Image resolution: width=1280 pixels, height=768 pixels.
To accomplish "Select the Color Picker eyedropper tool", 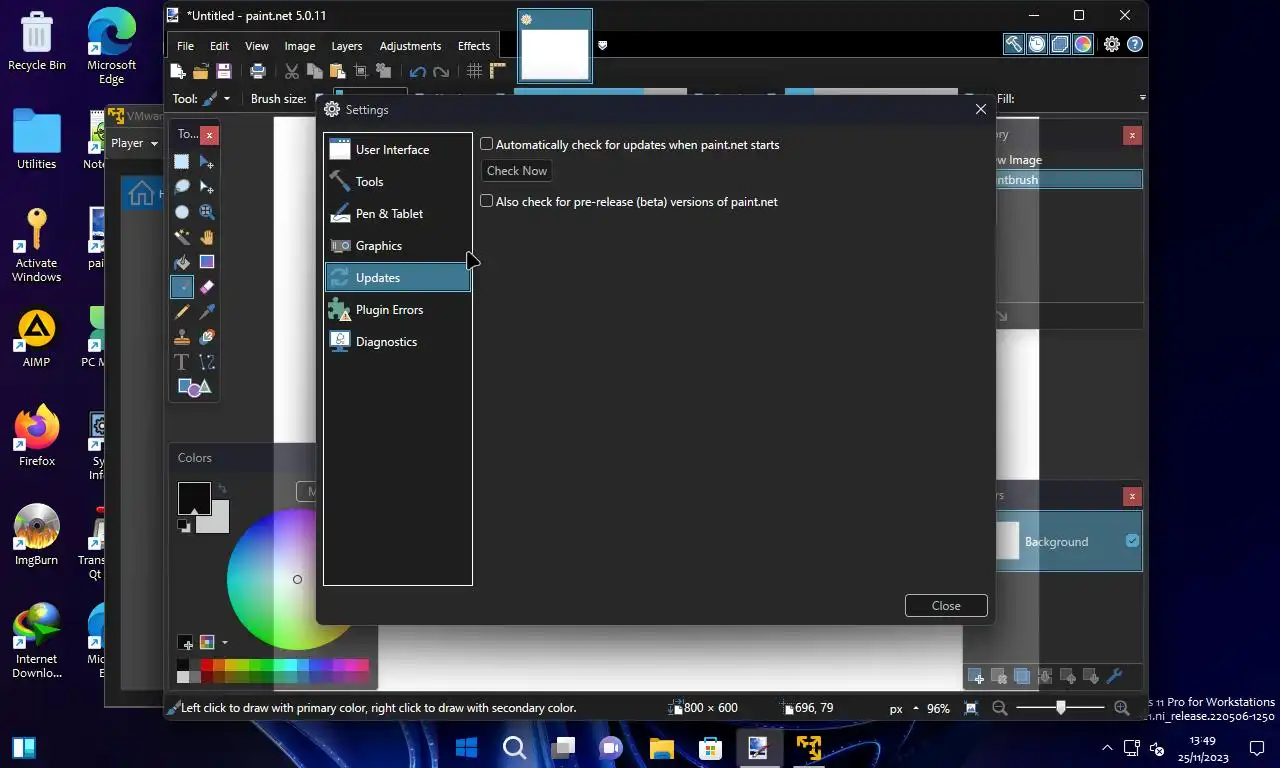I will pos(207,312).
